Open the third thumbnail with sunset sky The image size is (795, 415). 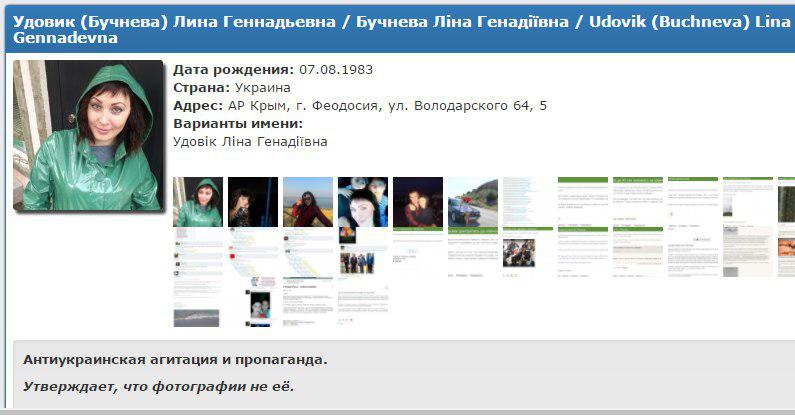coord(307,202)
